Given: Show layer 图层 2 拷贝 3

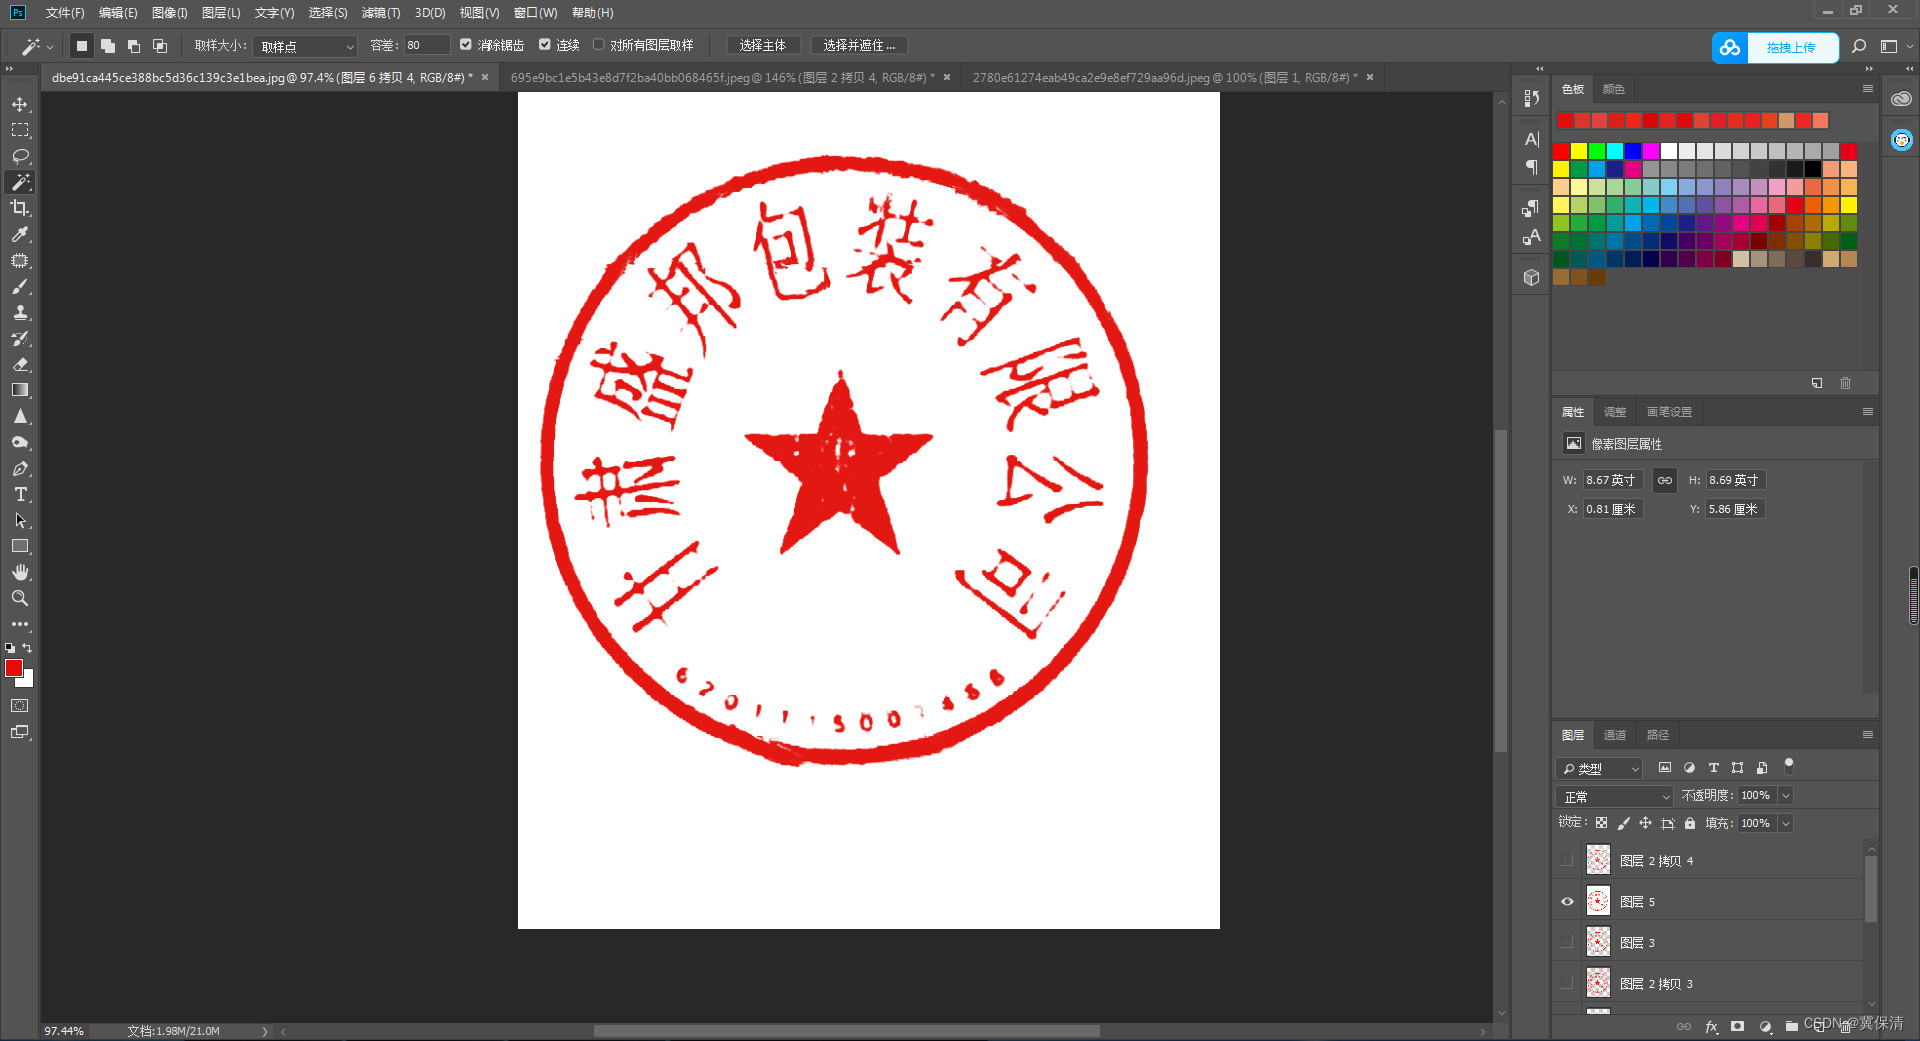Looking at the screenshot, I should pyautogui.click(x=1567, y=984).
